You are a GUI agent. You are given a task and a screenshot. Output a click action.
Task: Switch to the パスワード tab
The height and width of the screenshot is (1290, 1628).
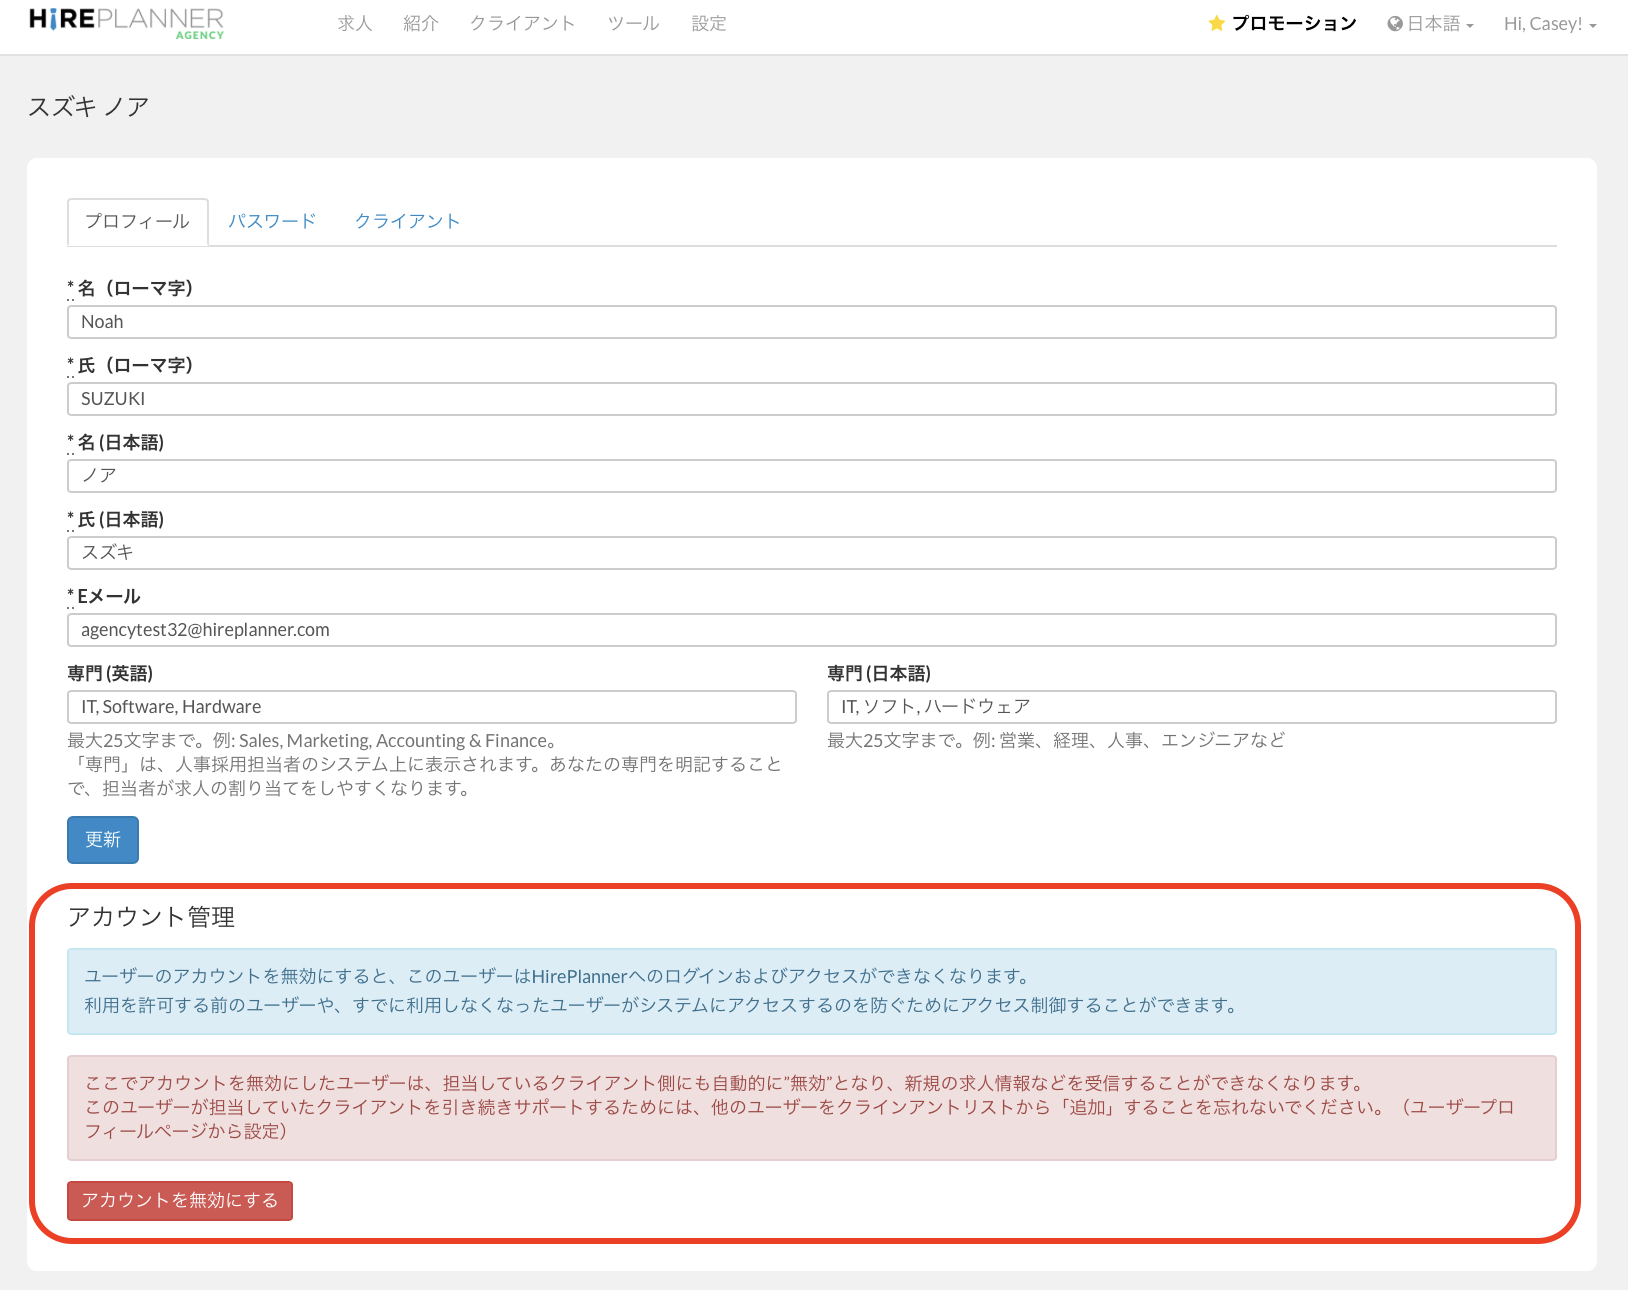pos(272,221)
